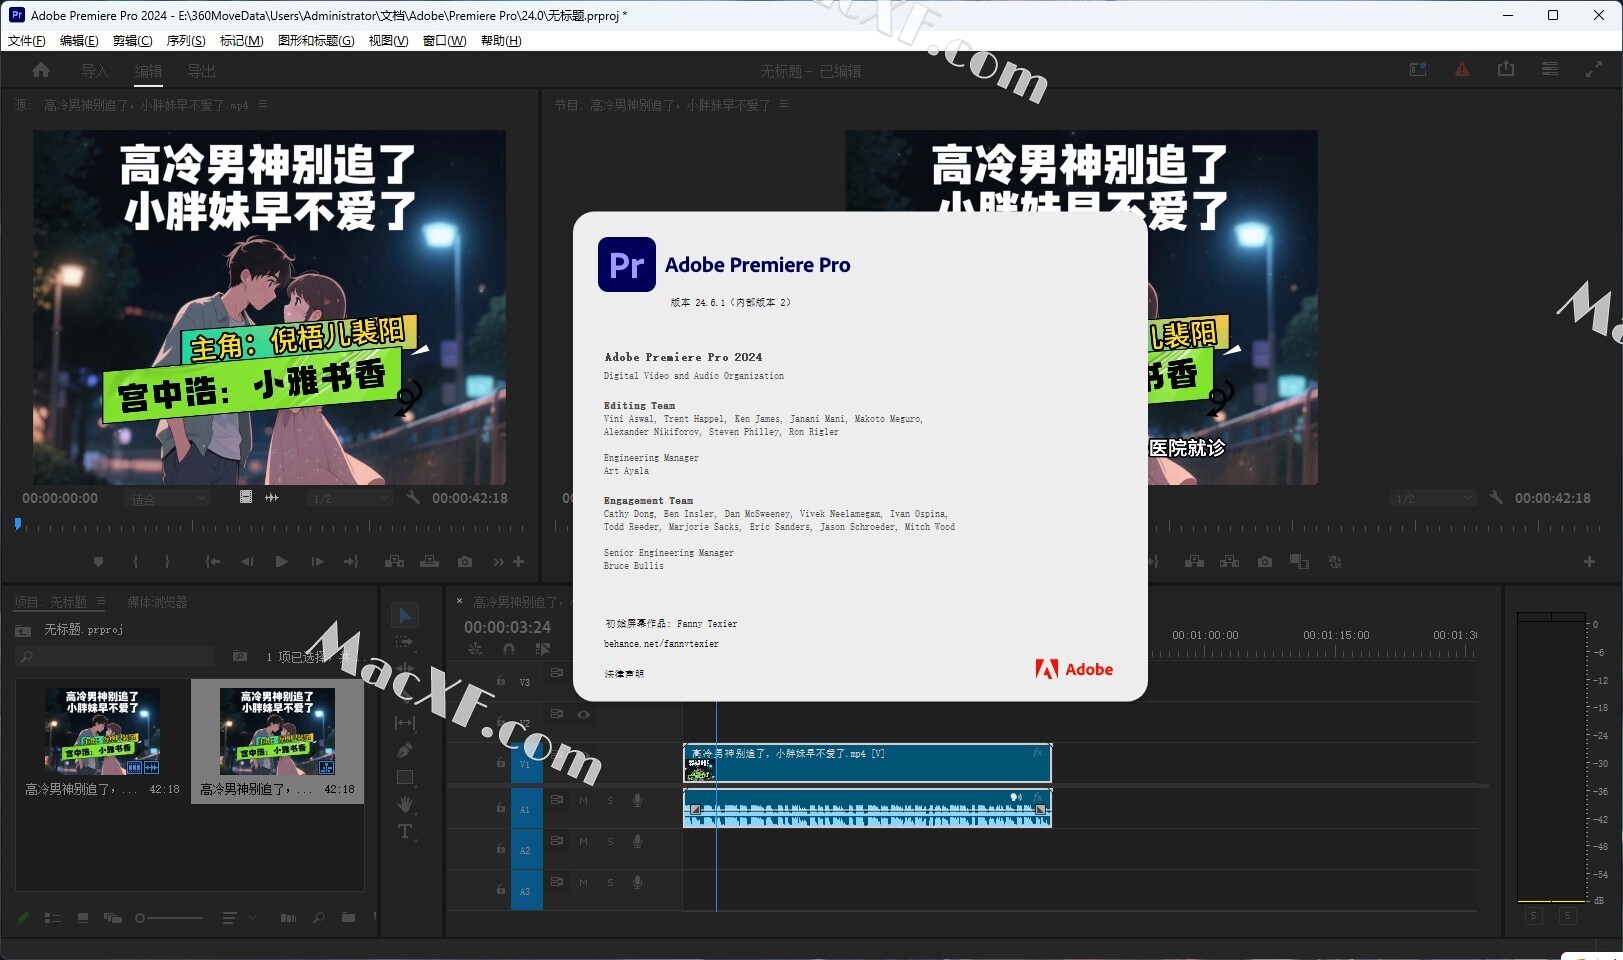Click Overwrite button in Source monitor
This screenshot has height=960, width=1623.
[x=430, y=562]
